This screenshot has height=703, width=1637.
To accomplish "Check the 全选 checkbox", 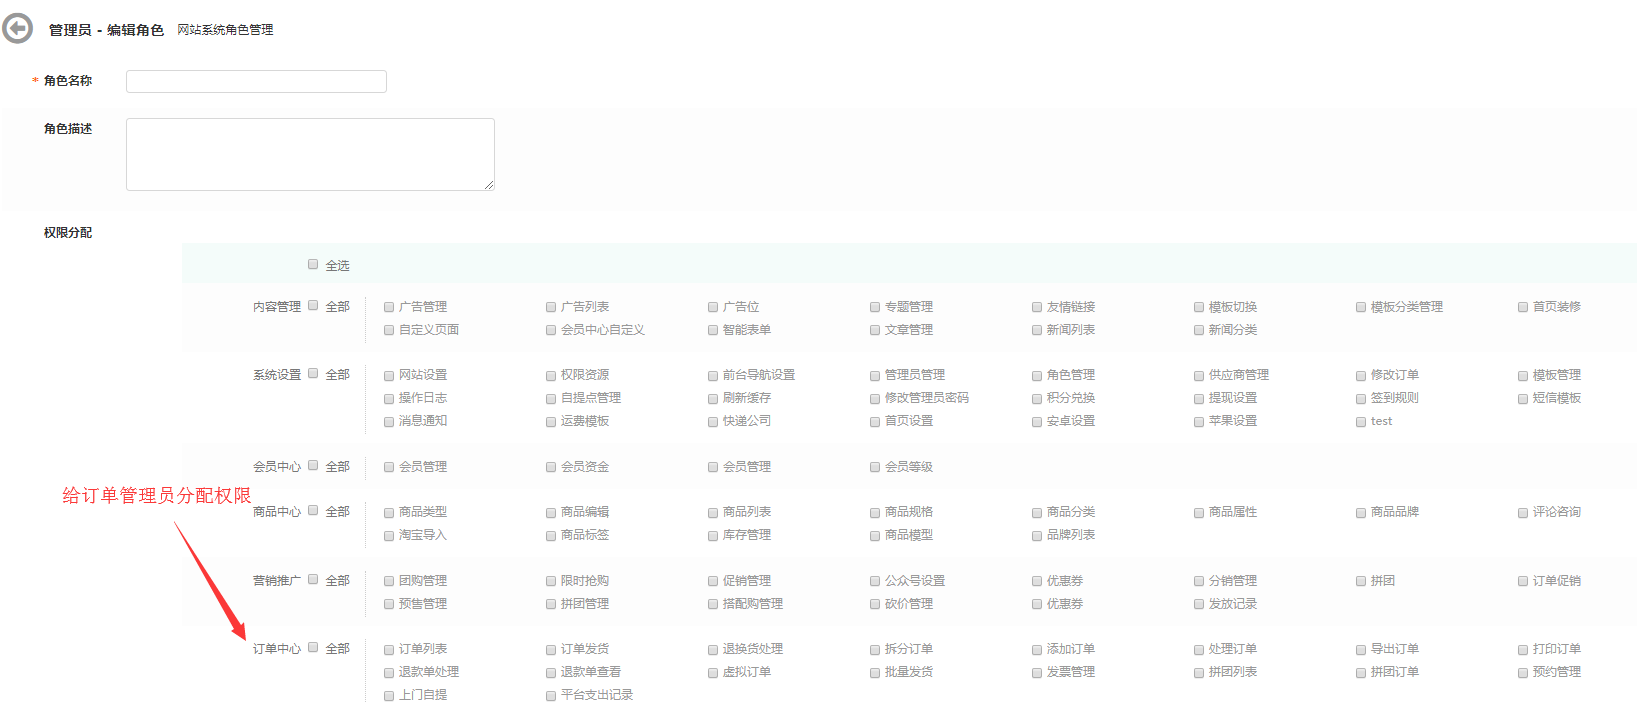I will (313, 265).
